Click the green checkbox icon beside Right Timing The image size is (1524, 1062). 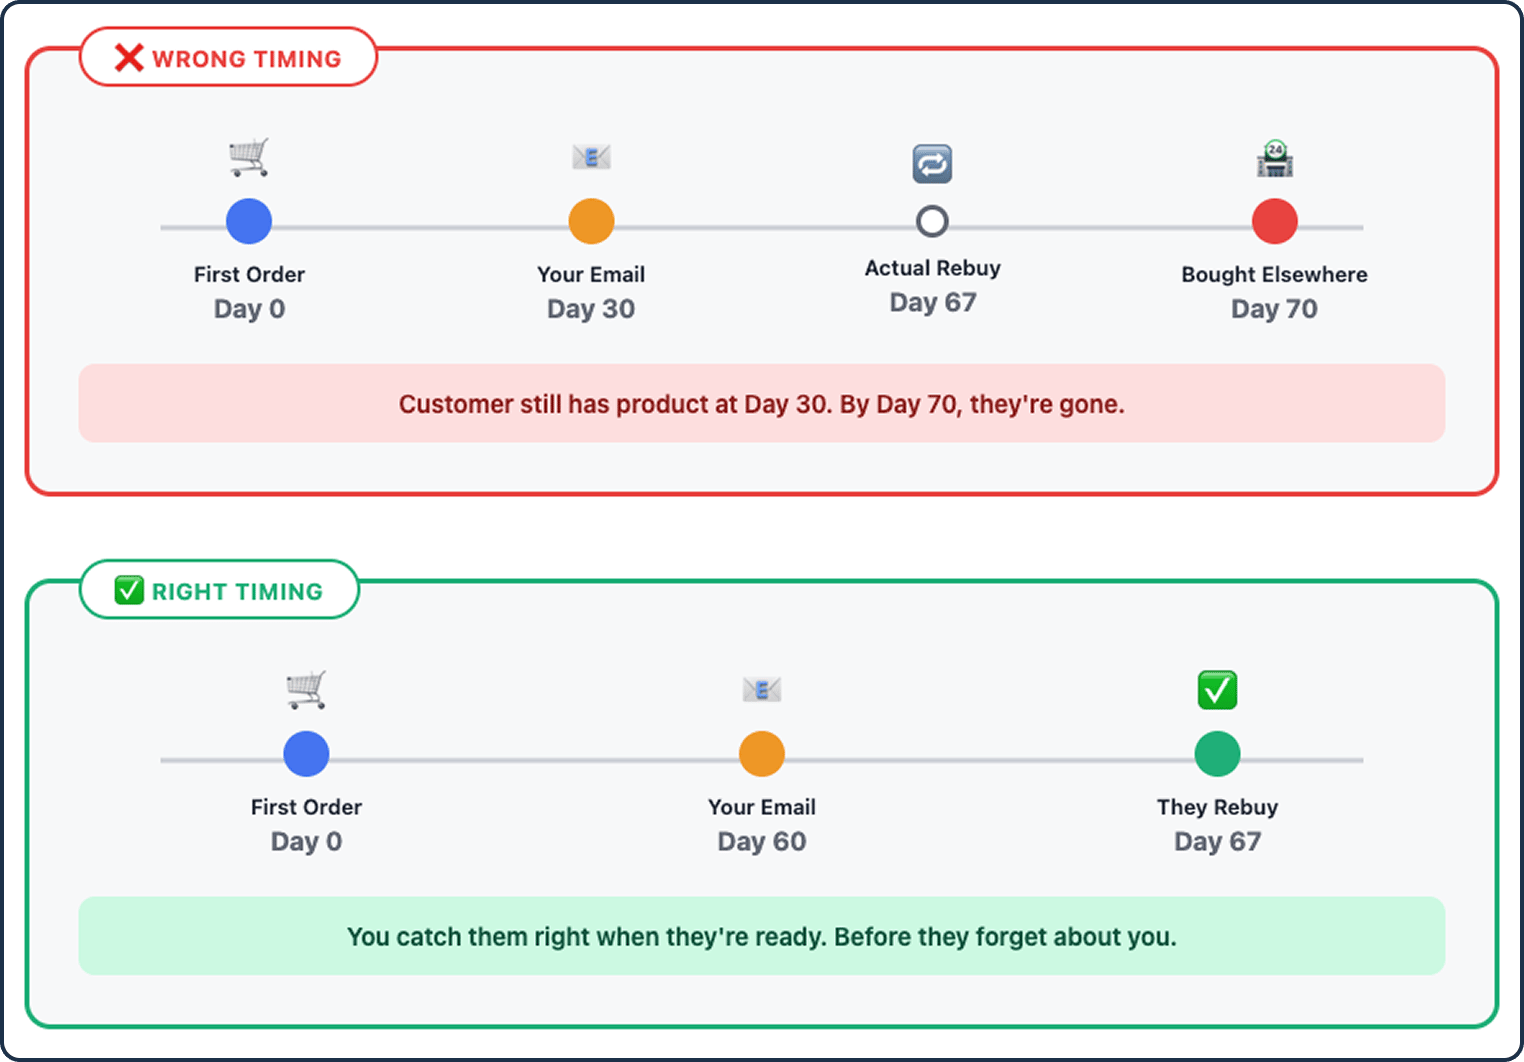pos(129,590)
